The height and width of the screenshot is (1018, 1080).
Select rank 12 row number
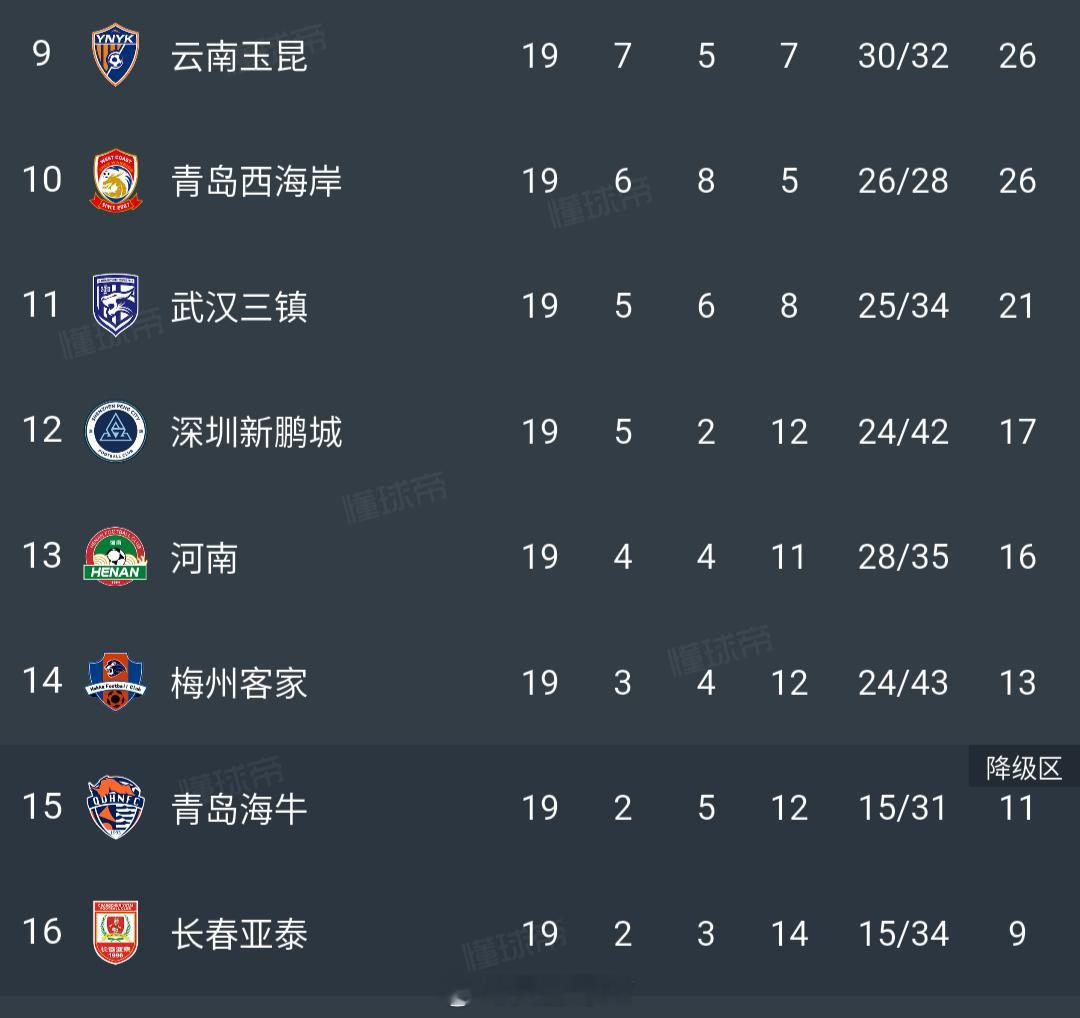point(42,430)
